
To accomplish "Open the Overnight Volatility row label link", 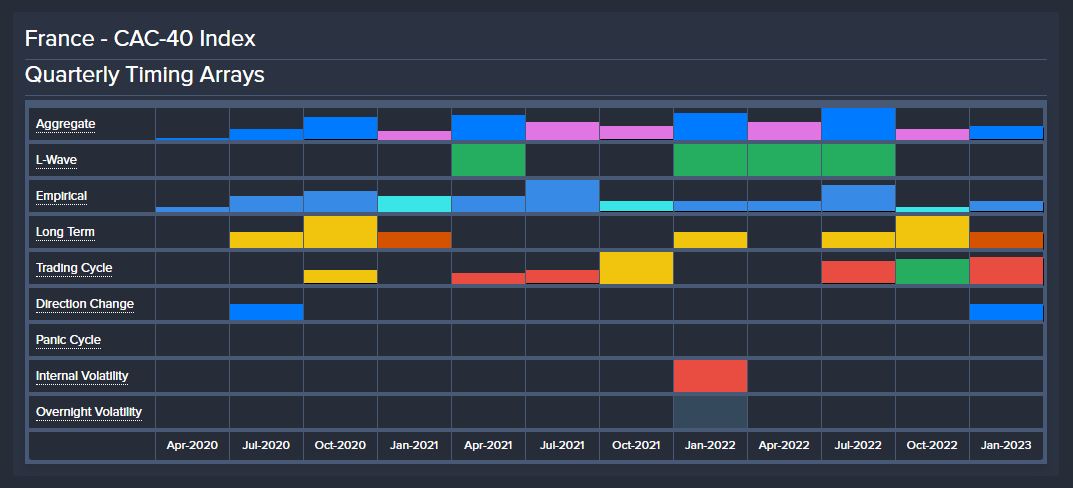I will (89, 411).
